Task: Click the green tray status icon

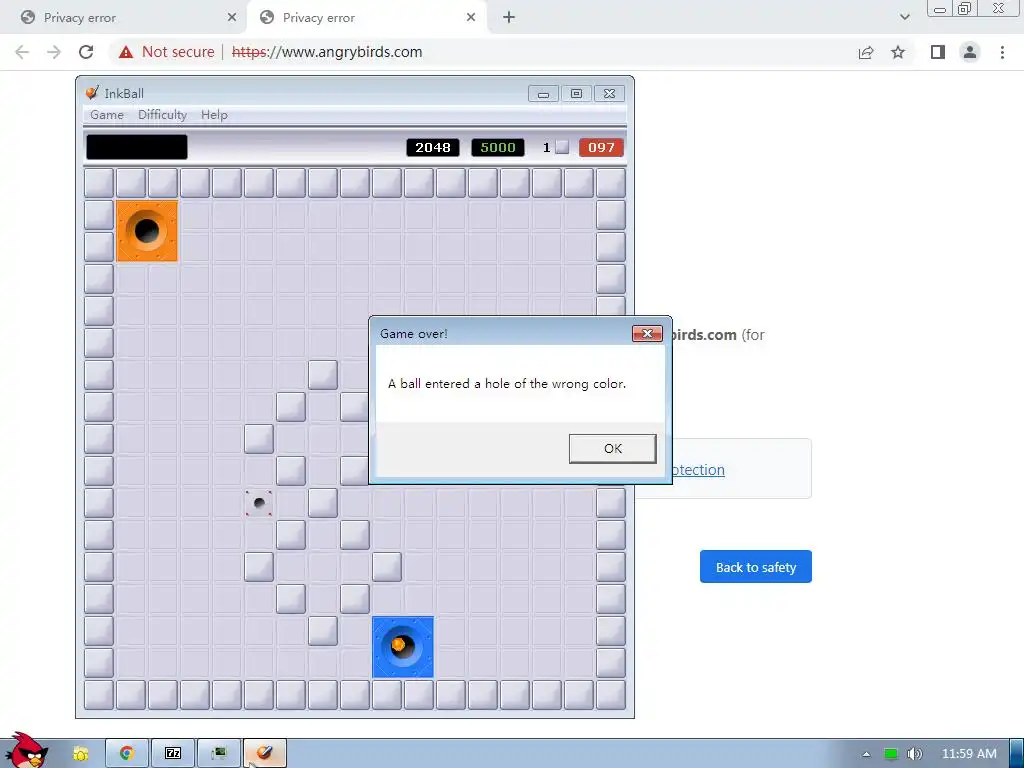Action: click(891, 754)
